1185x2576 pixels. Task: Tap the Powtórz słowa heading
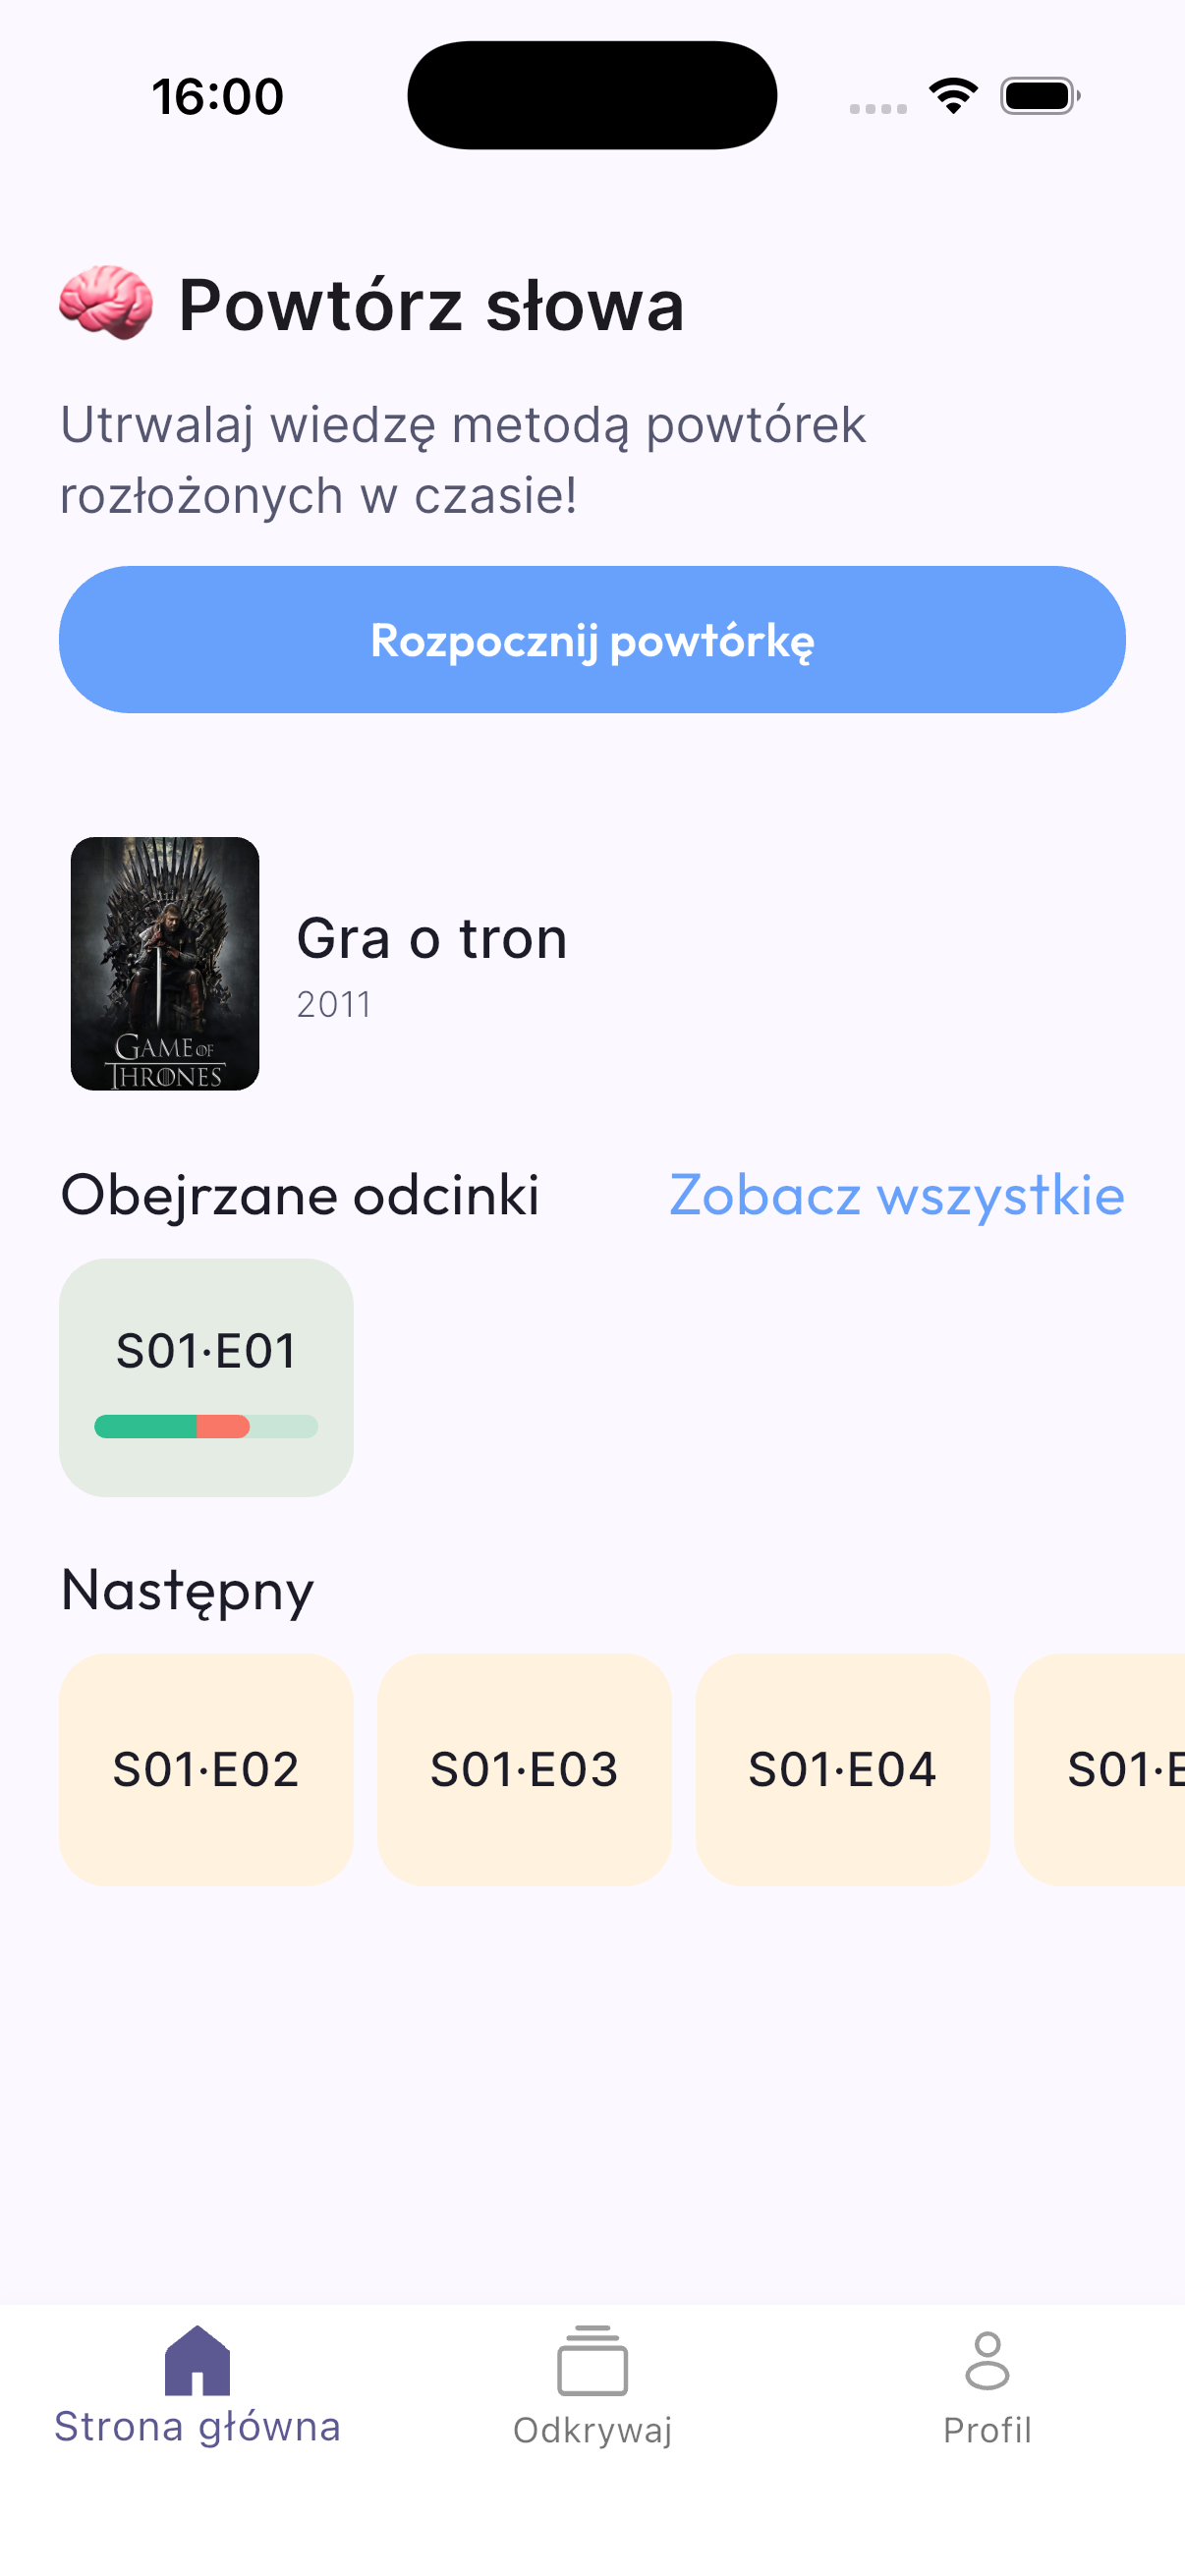(x=431, y=305)
